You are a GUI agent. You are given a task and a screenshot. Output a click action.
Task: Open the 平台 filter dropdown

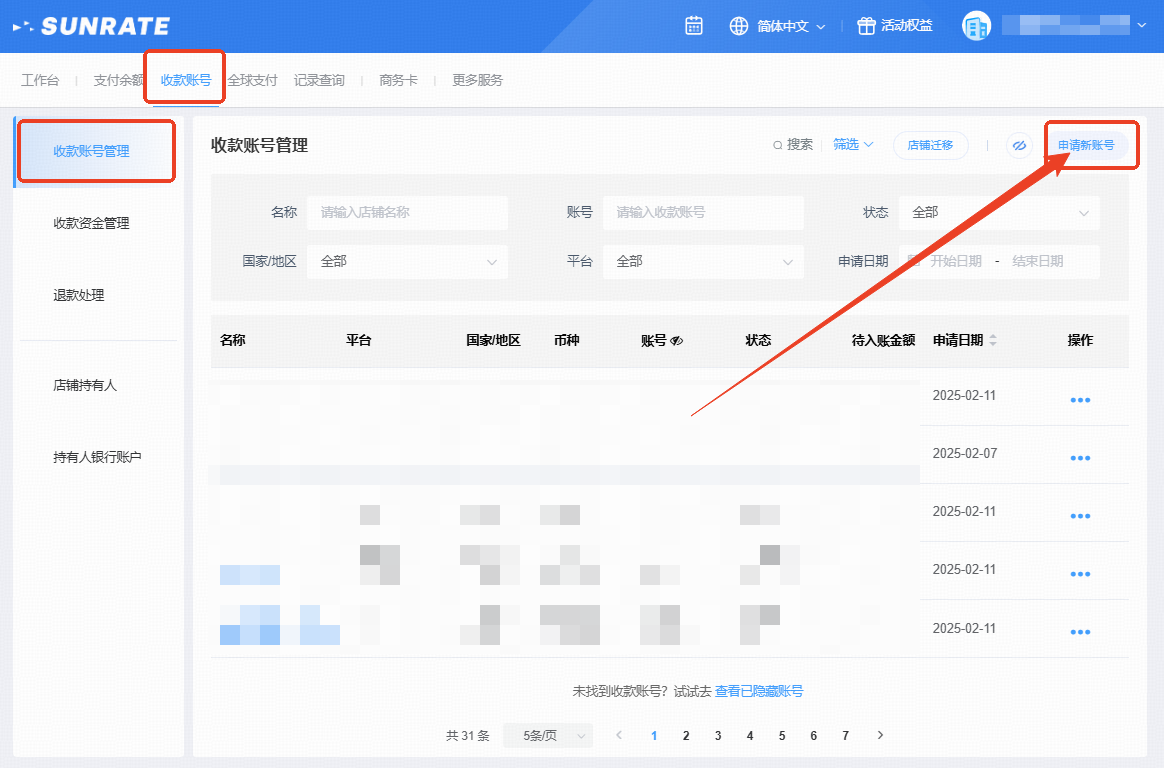pos(702,262)
